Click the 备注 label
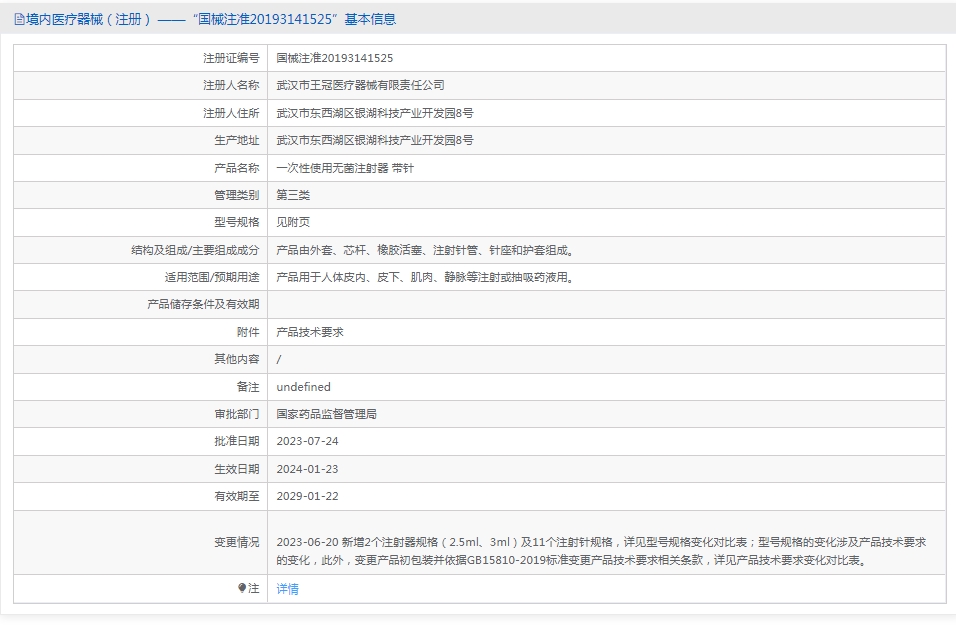The image size is (956, 625). (248, 387)
